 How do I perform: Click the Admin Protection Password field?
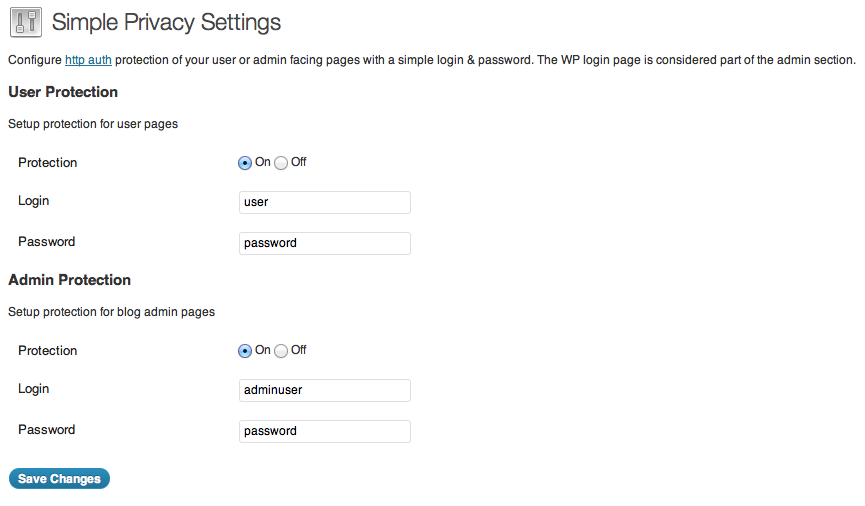(325, 432)
